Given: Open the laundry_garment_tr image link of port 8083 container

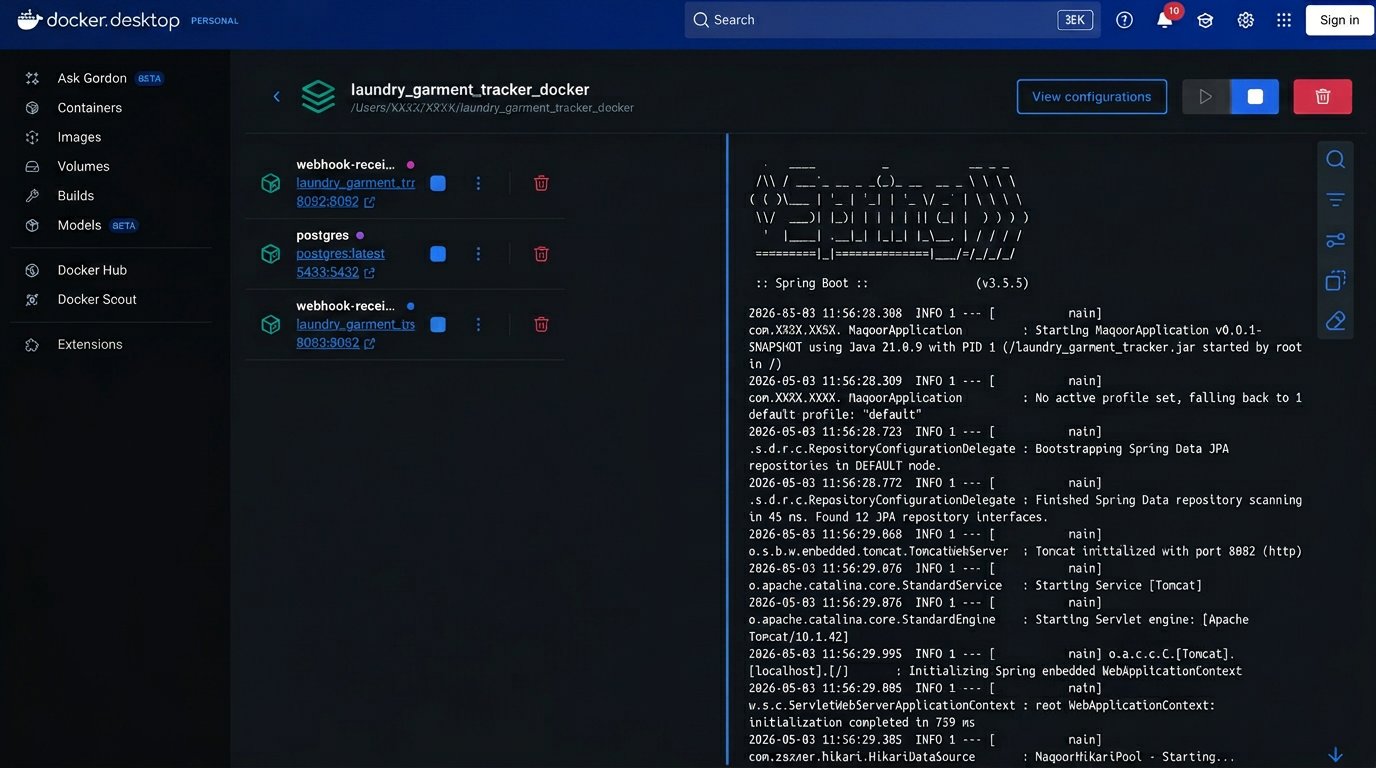Looking at the screenshot, I should pos(355,324).
